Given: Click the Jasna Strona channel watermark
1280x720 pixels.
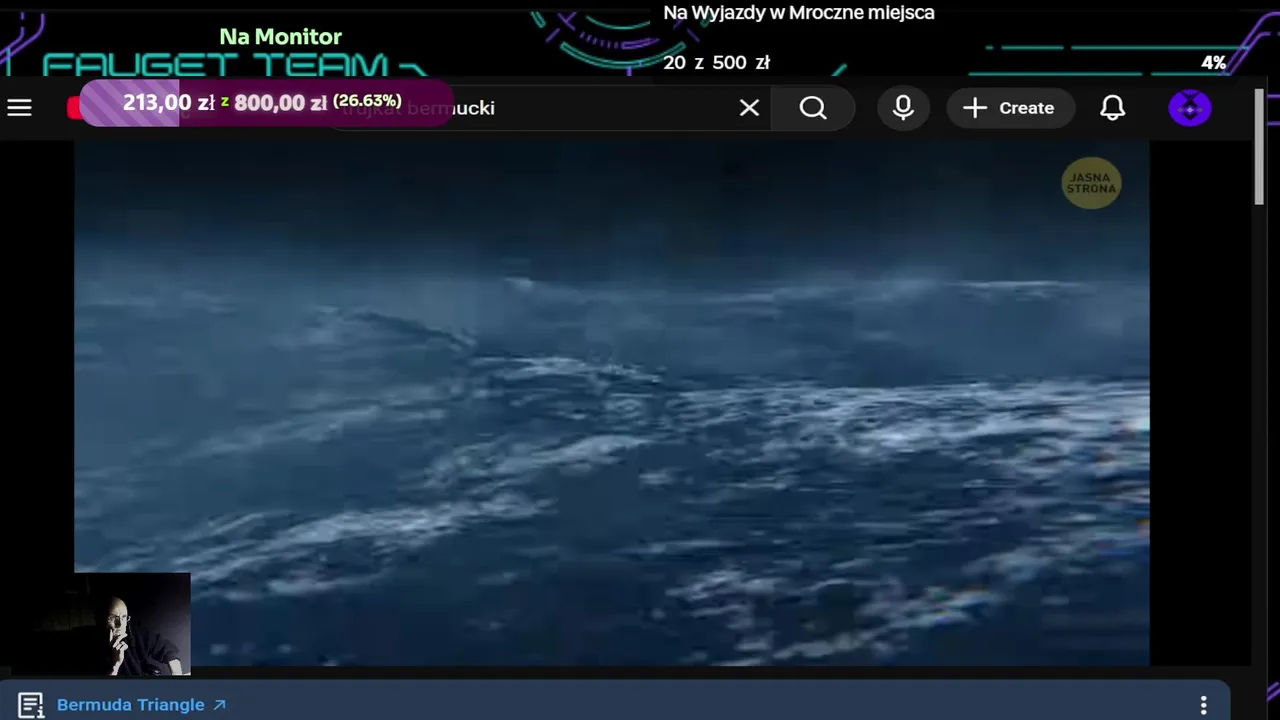Looking at the screenshot, I should [x=1091, y=183].
